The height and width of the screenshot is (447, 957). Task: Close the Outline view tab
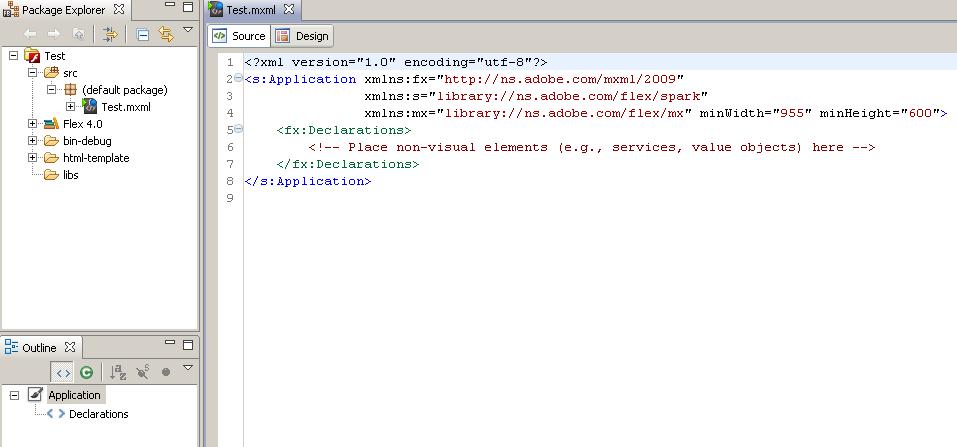click(x=70, y=347)
